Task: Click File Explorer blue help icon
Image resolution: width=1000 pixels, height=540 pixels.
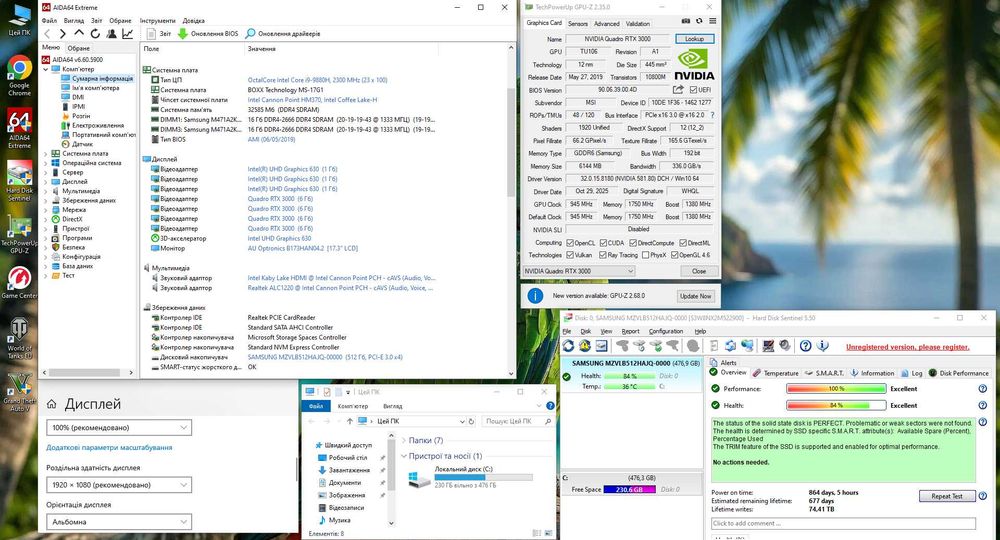Action: click(x=550, y=405)
